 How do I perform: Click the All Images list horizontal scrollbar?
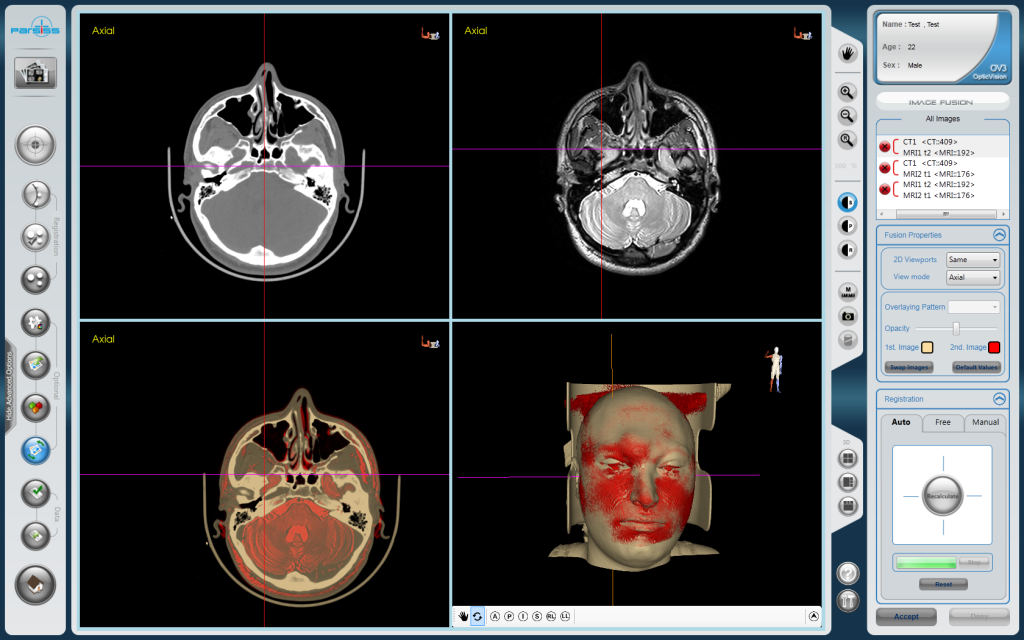942,214
